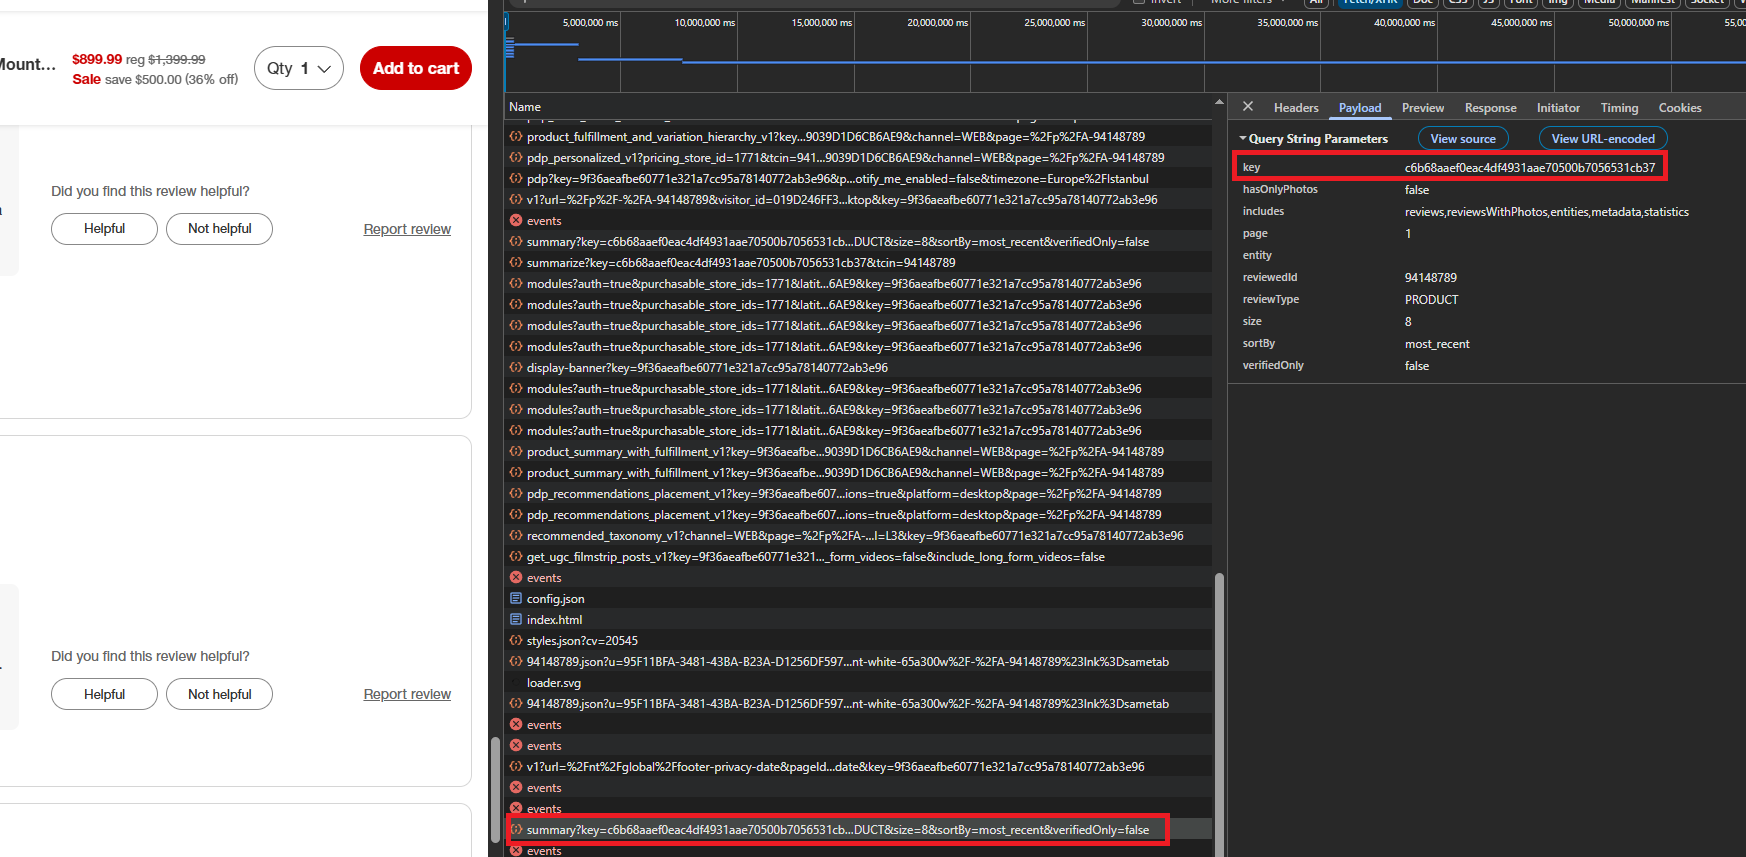Click the hasOnlyPhotos parameter name
Image resolution: width=1746 pixels, height=857 pixels.
click(1280, 189)
